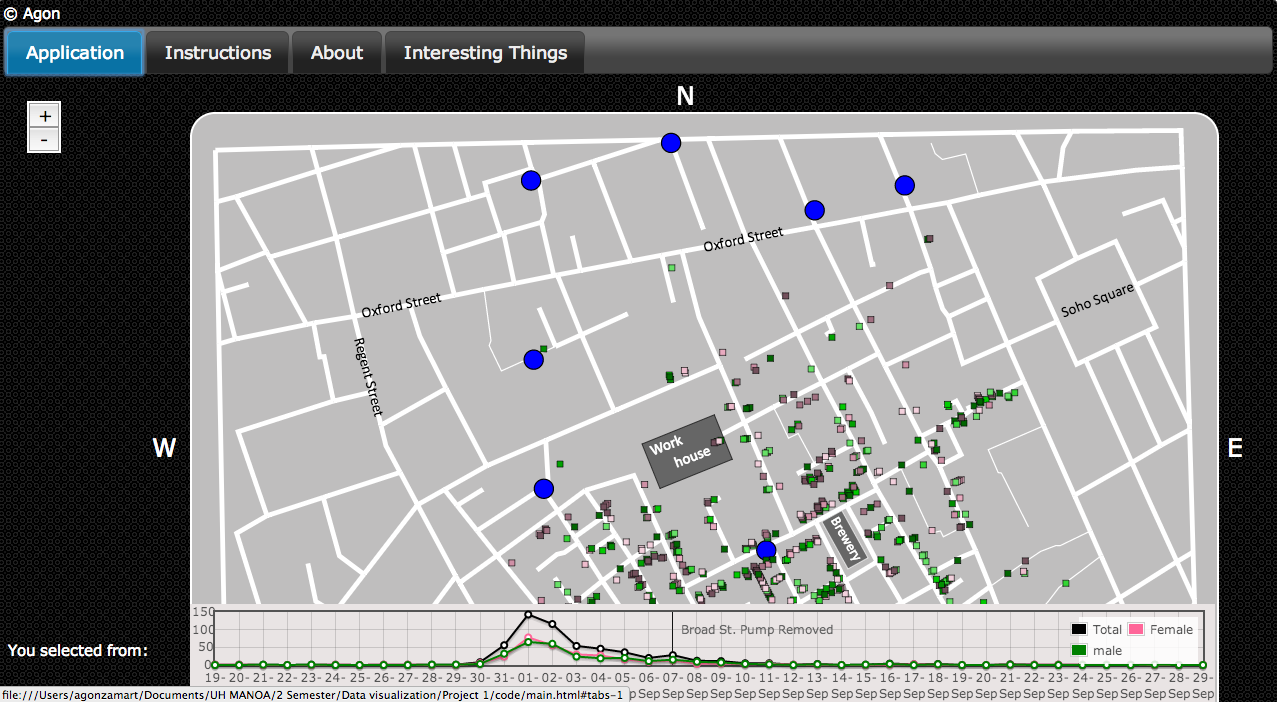1277x702 pixels.
Task: Open the Instructions tab
Action: tap(218, 53)
